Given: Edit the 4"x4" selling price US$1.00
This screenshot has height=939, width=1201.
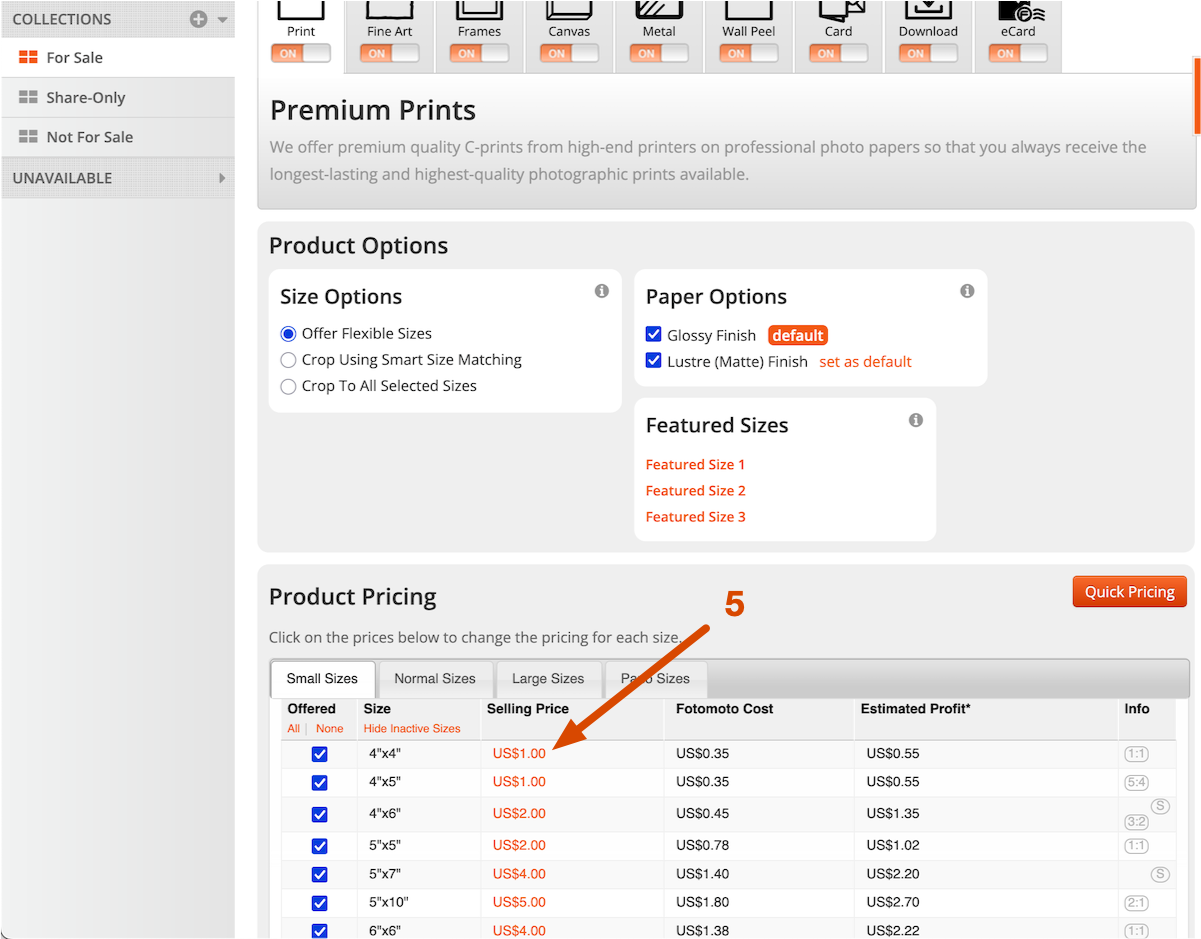Looking at the screenshot, I should [x=519, y=754].
